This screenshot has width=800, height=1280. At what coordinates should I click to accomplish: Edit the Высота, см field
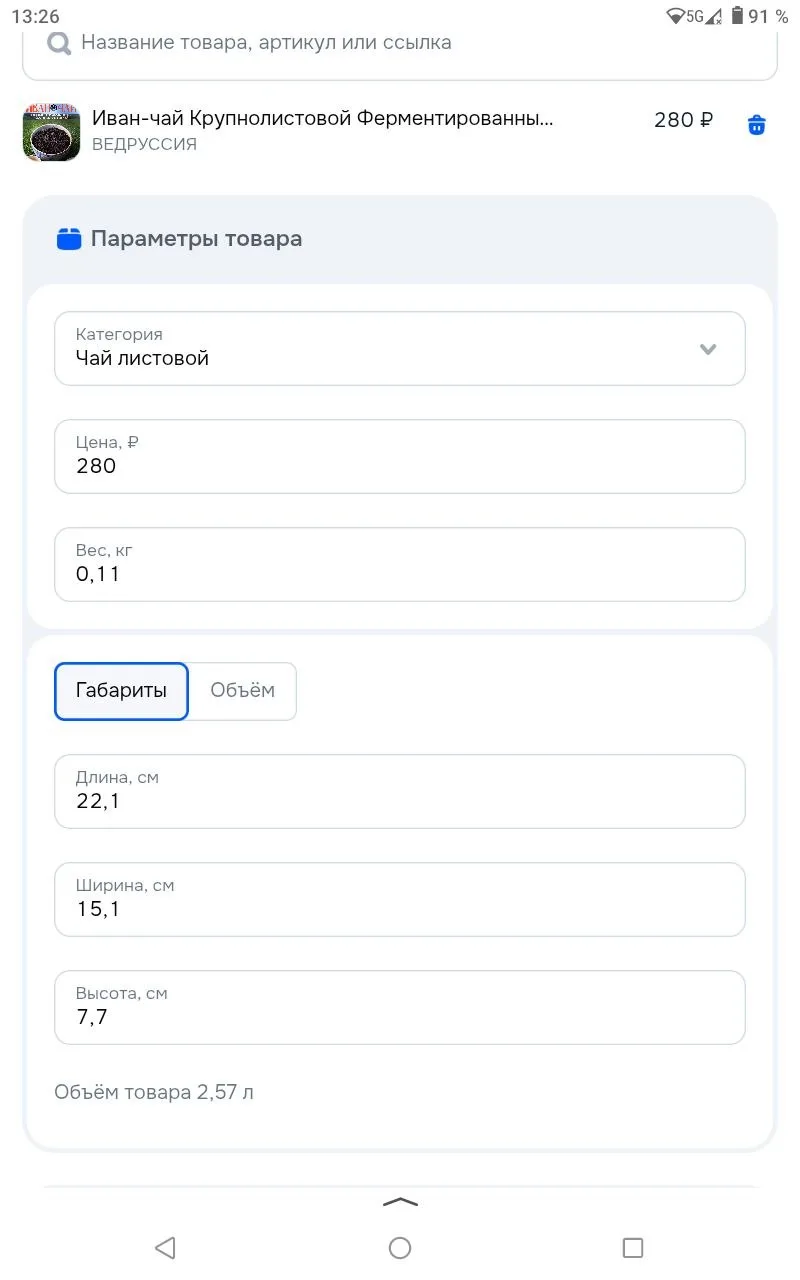click(x=400, y=1007)
